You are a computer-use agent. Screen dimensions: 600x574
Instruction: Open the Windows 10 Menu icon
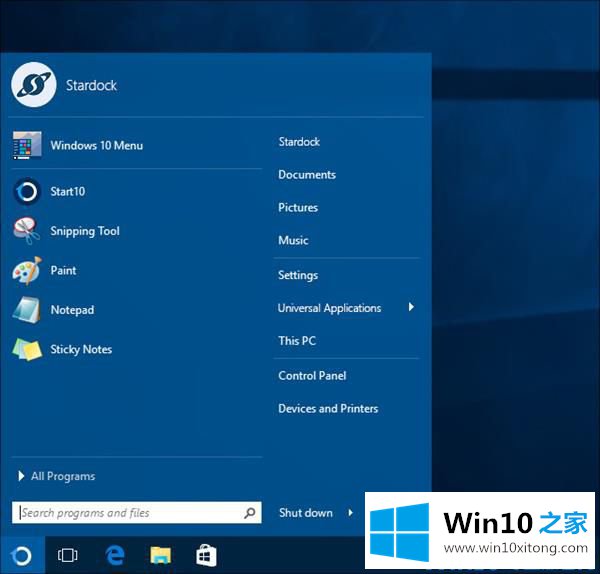point(26,145)
